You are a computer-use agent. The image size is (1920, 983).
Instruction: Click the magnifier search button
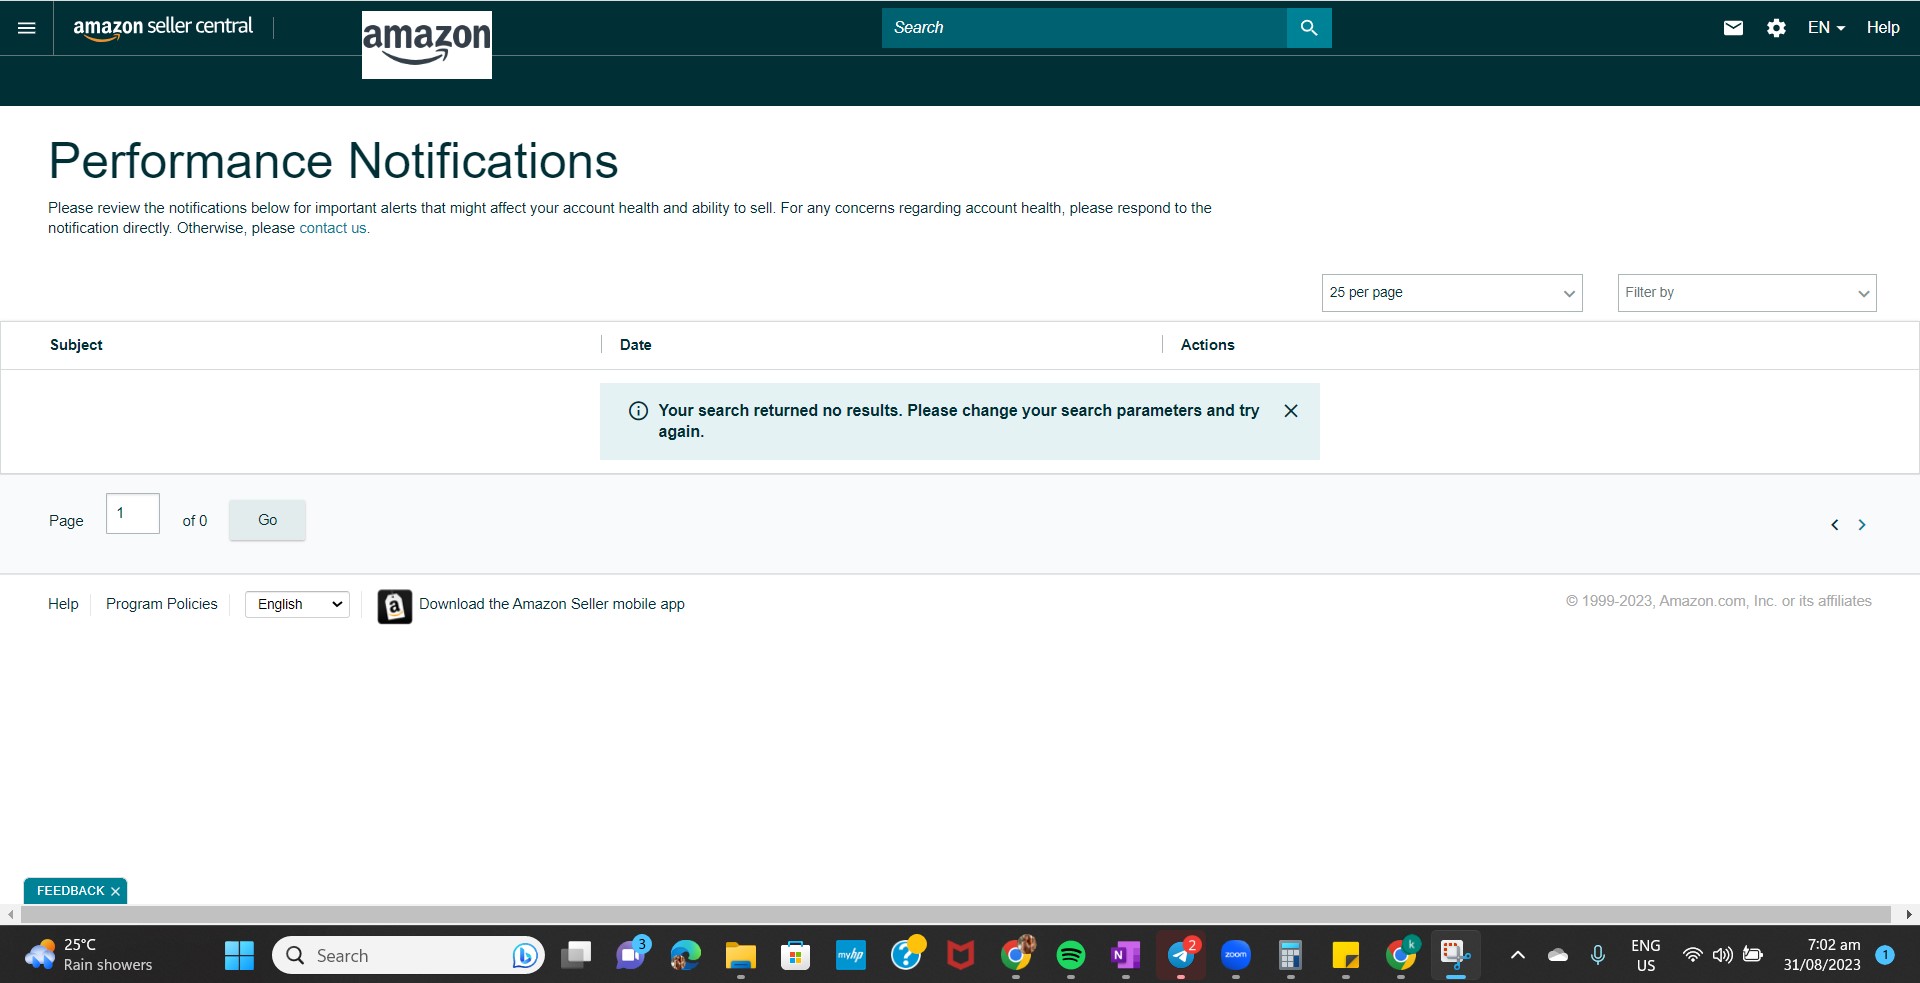[1309, 28]
